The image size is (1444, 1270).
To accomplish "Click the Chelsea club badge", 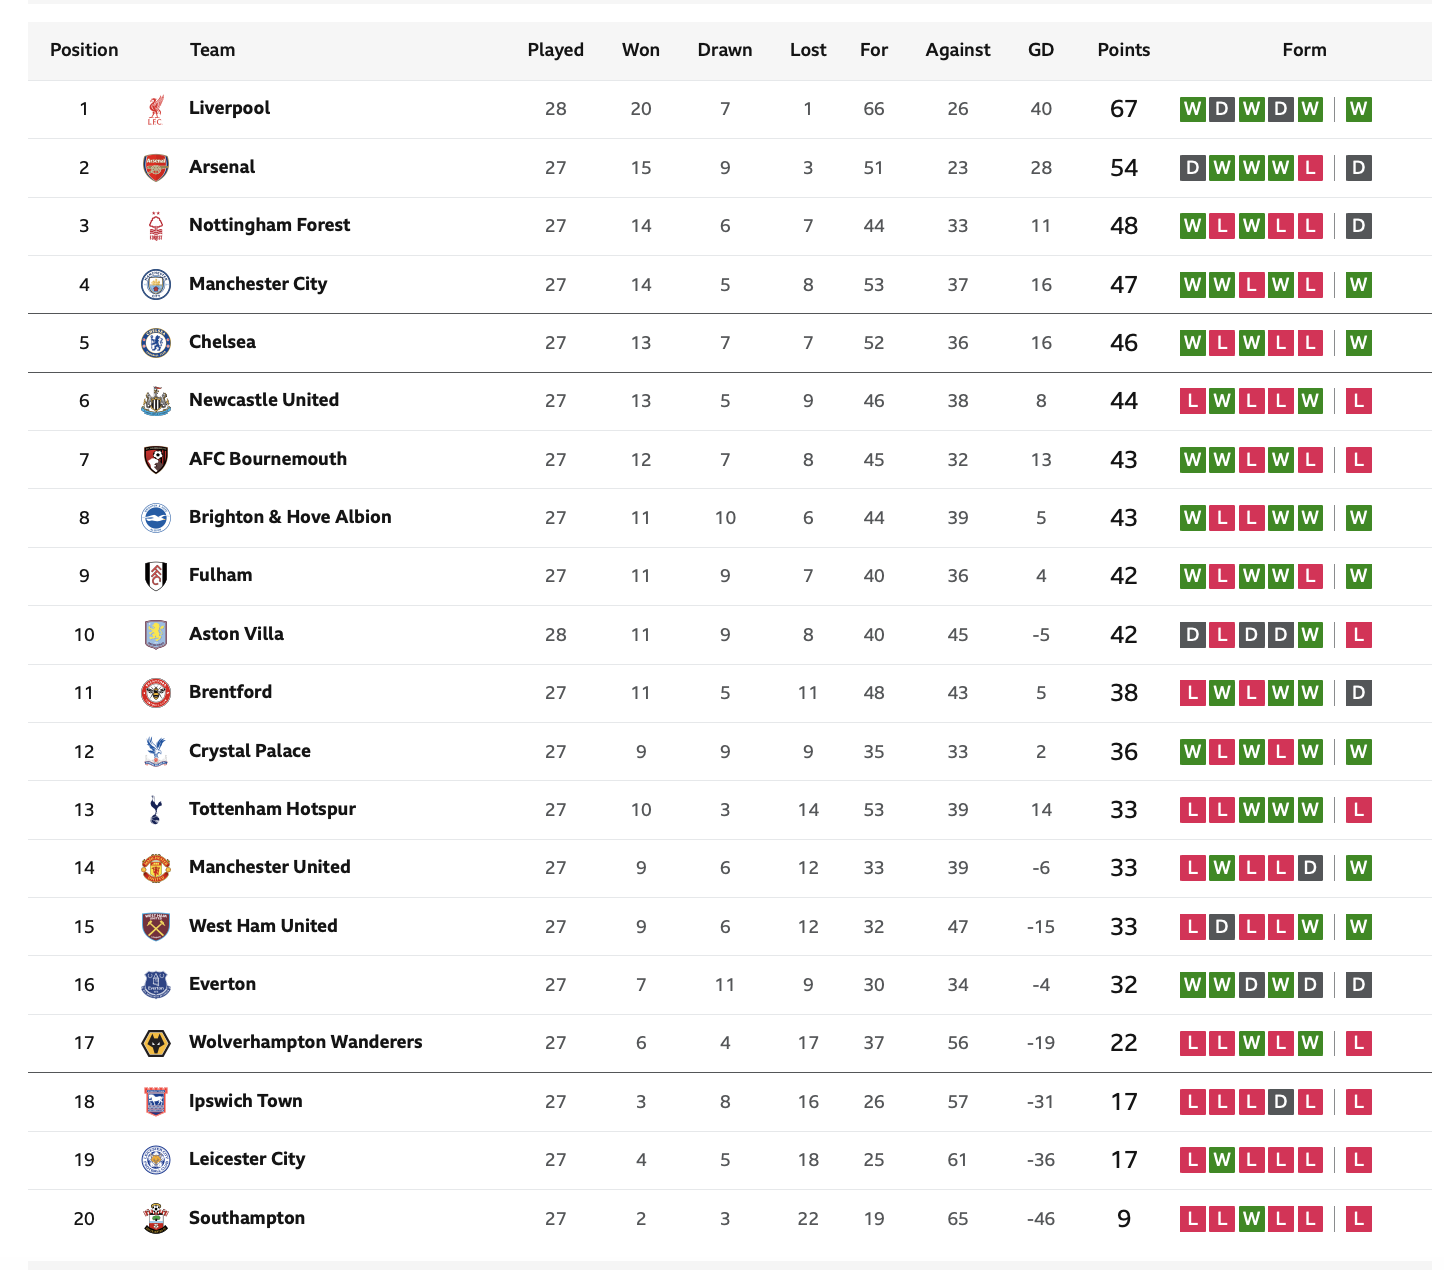I will pos(155,342).
